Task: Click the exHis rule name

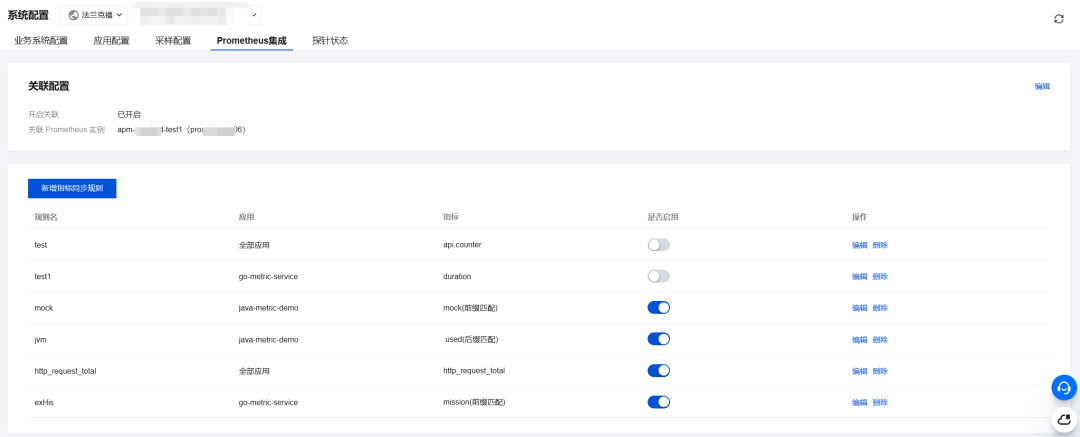Action: (x=44, y=403)
